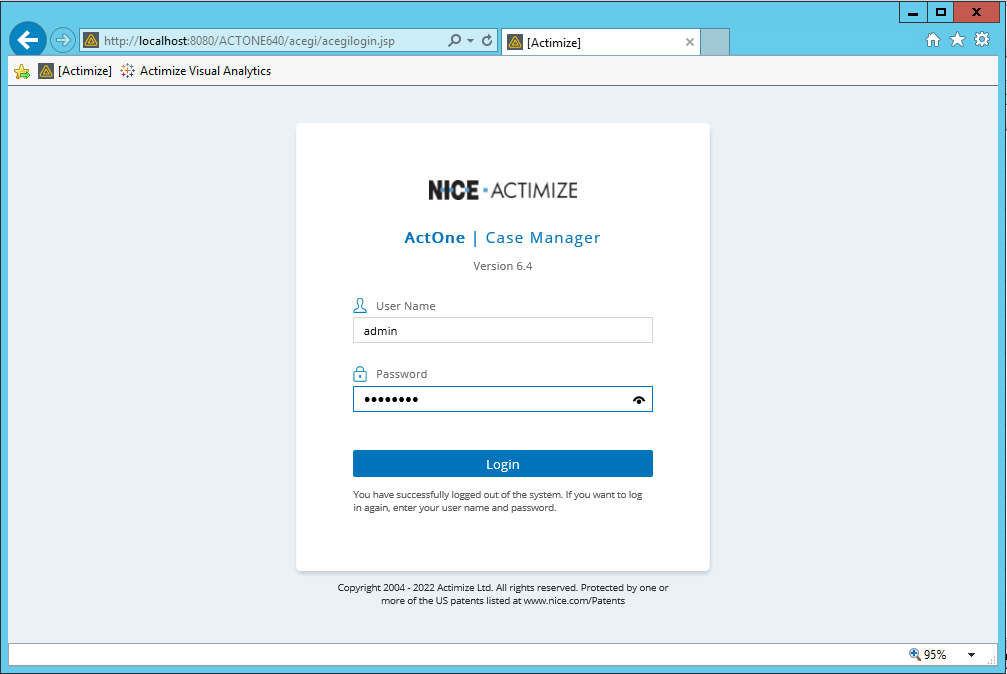Maximize the browser window
This screenshot has width=1007, height=674.
940,12
